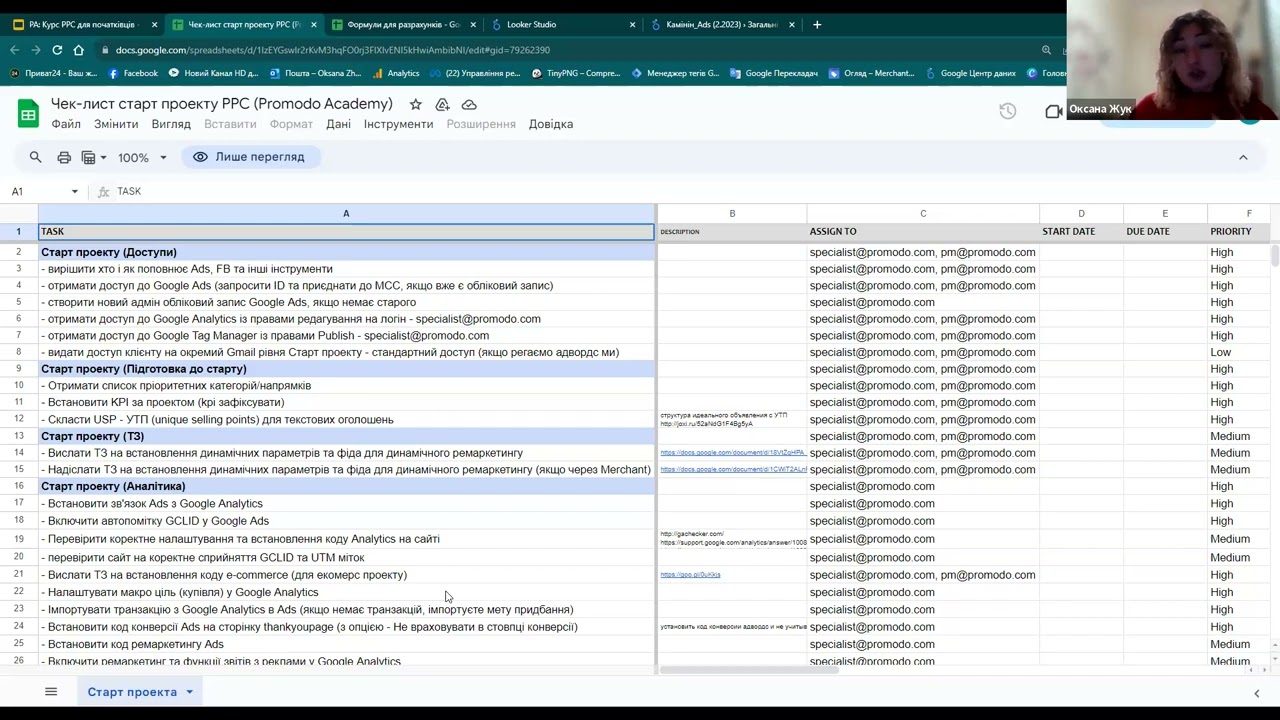This screenshot has height=720, width=1280.
Task: Open the Facebook bookmark
Action: (133, 73)
